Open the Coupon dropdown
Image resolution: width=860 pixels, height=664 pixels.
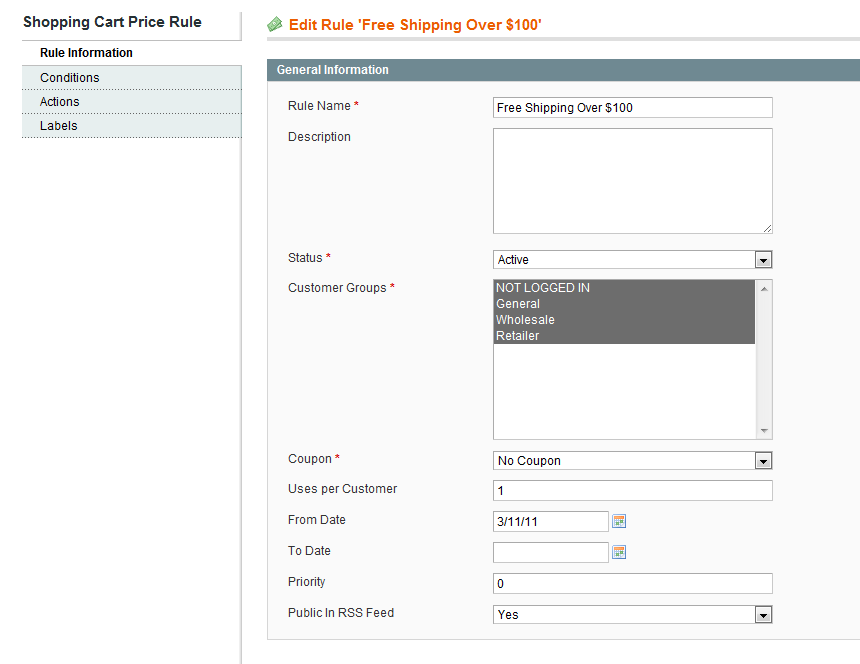(632, 461)
